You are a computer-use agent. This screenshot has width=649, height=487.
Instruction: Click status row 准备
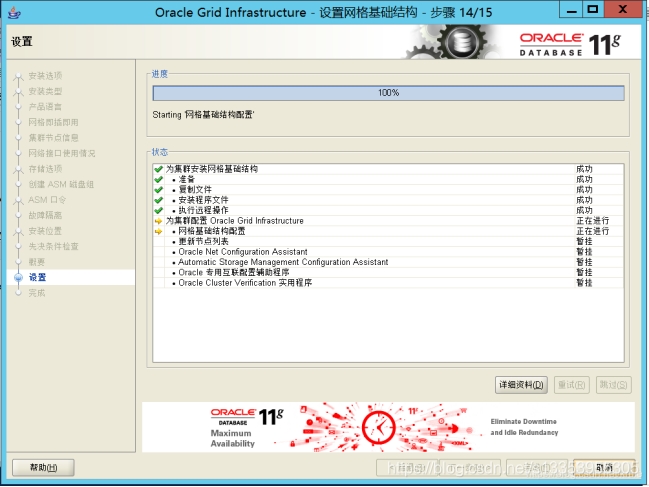coord(388,179)
